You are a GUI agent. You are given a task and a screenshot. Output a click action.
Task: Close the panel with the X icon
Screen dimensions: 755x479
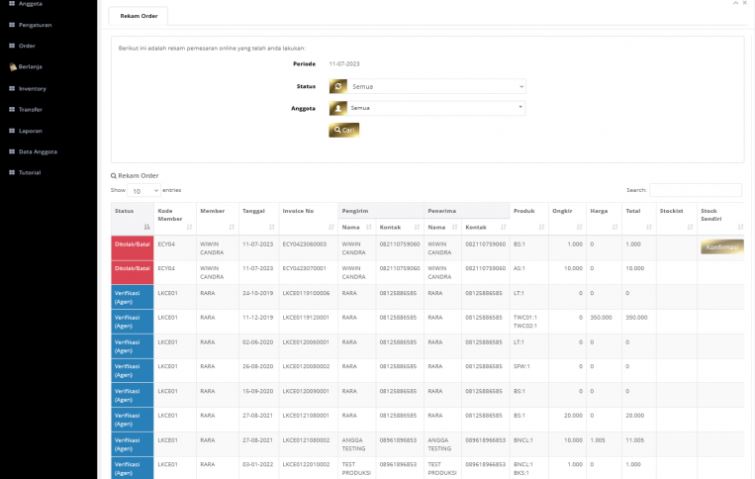pos(745,4)
